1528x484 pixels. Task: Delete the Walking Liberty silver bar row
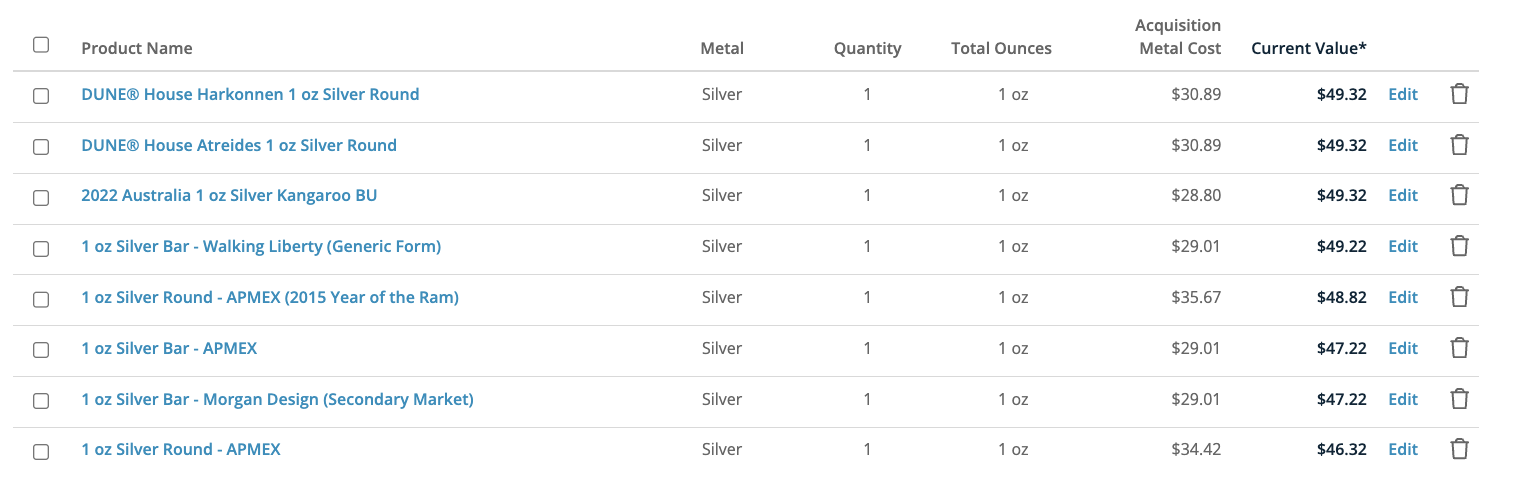pos(1459,246)
